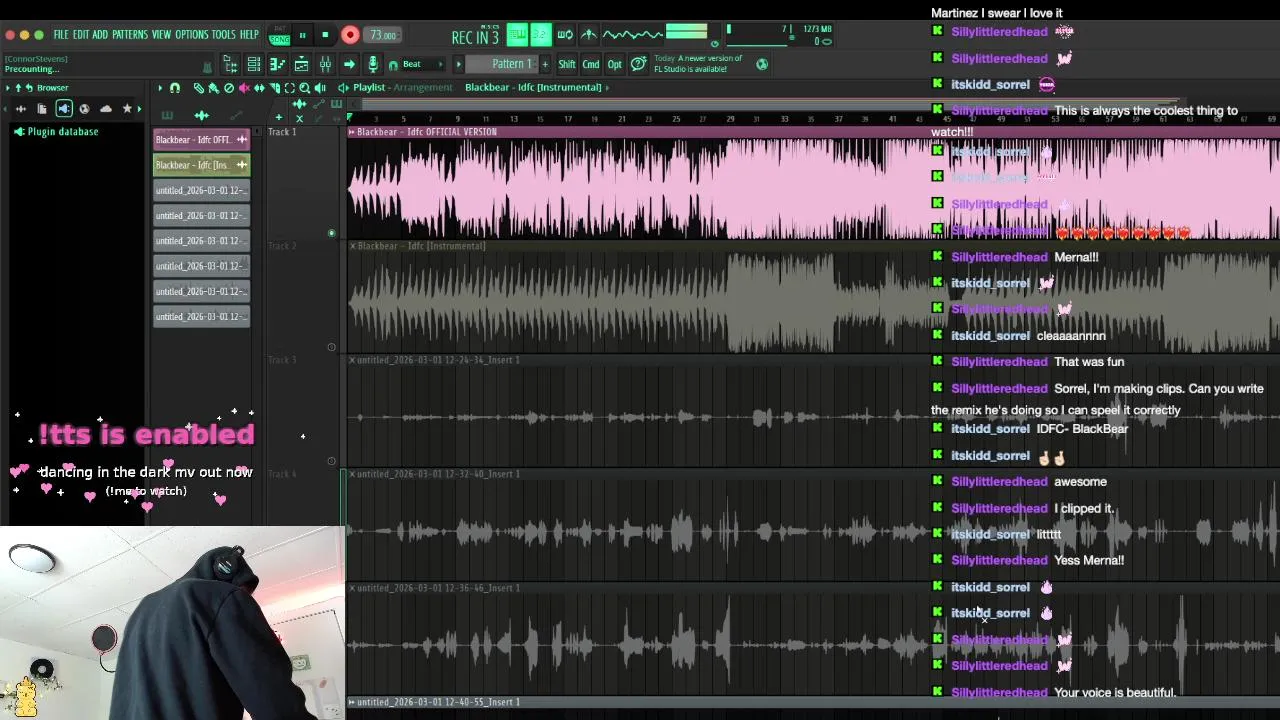Open the Sounds tab icon in Browser

(x=21, y=109)
